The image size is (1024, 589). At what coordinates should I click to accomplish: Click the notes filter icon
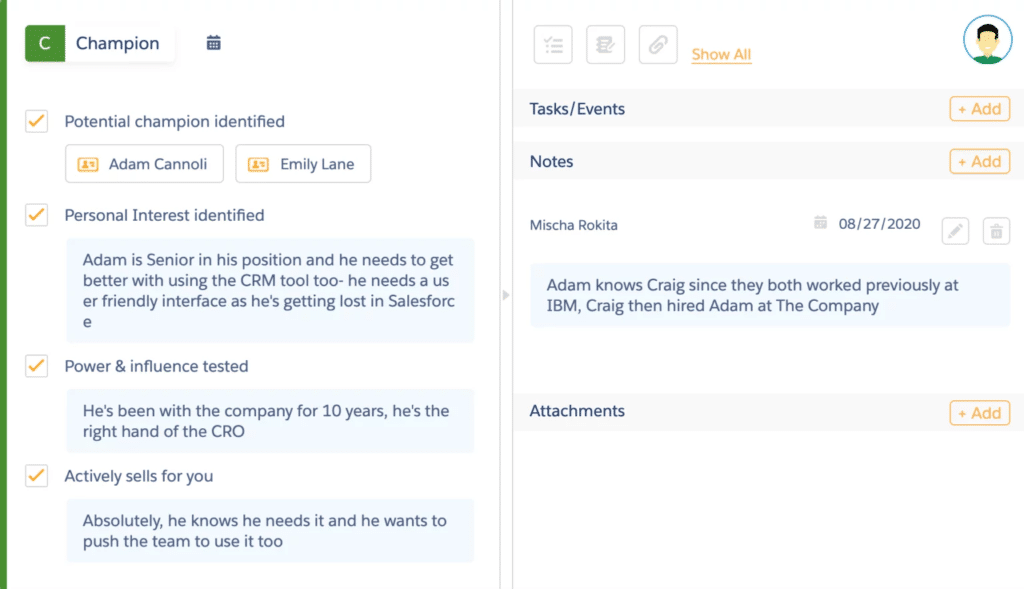click(x=605, y=44)
